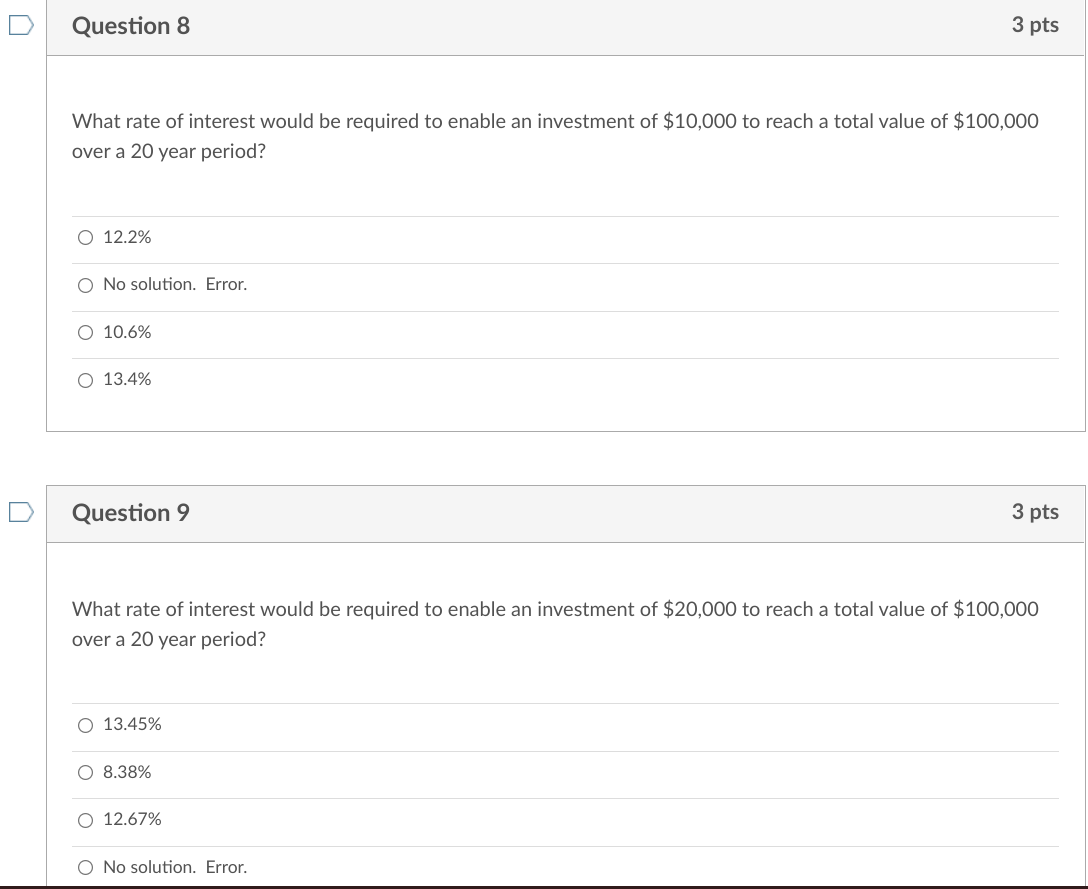The height and width of the screenshot is (889, 1088).
Task: Choose the 8.38% option in Question 9
Action: (x=86, y=772)
